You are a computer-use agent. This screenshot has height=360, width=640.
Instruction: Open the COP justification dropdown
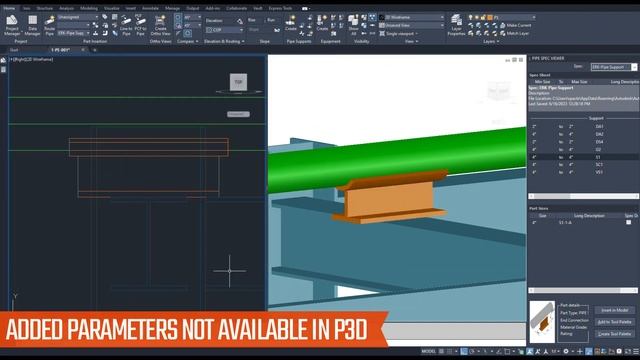coord(224,30)
